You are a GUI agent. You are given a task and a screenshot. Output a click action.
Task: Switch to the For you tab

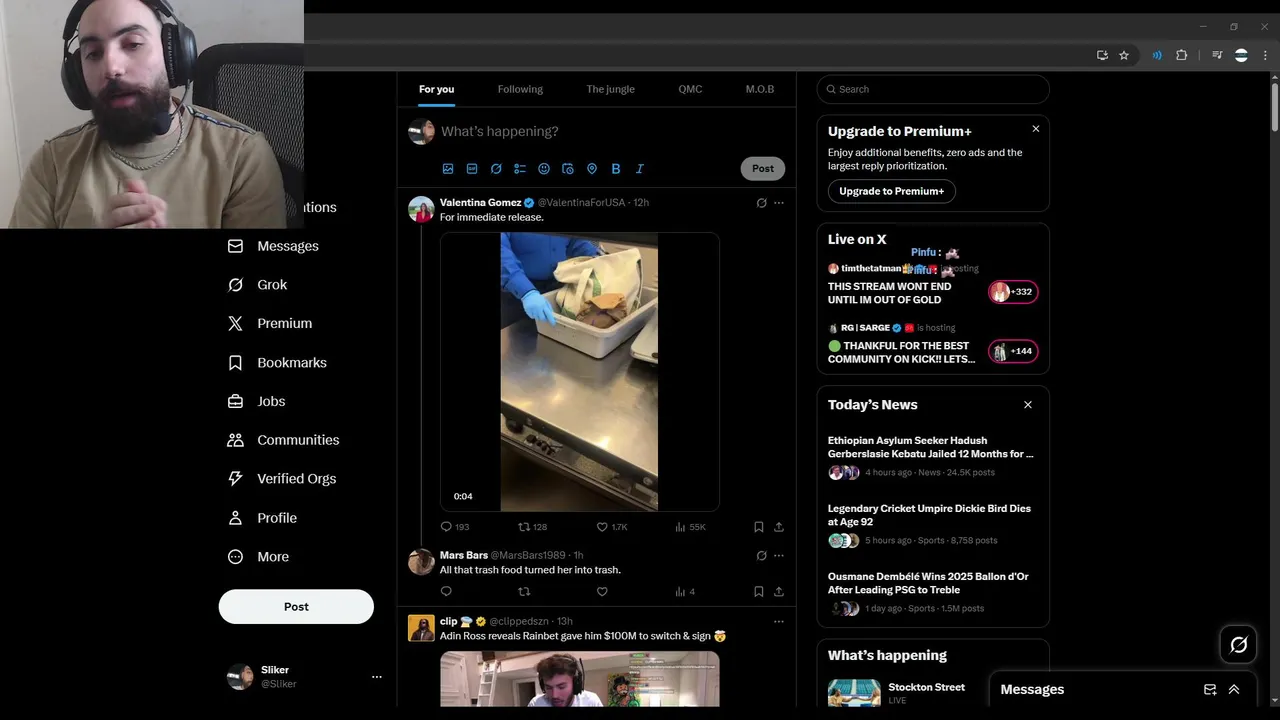pyautogui.click(x=436, y=89)
